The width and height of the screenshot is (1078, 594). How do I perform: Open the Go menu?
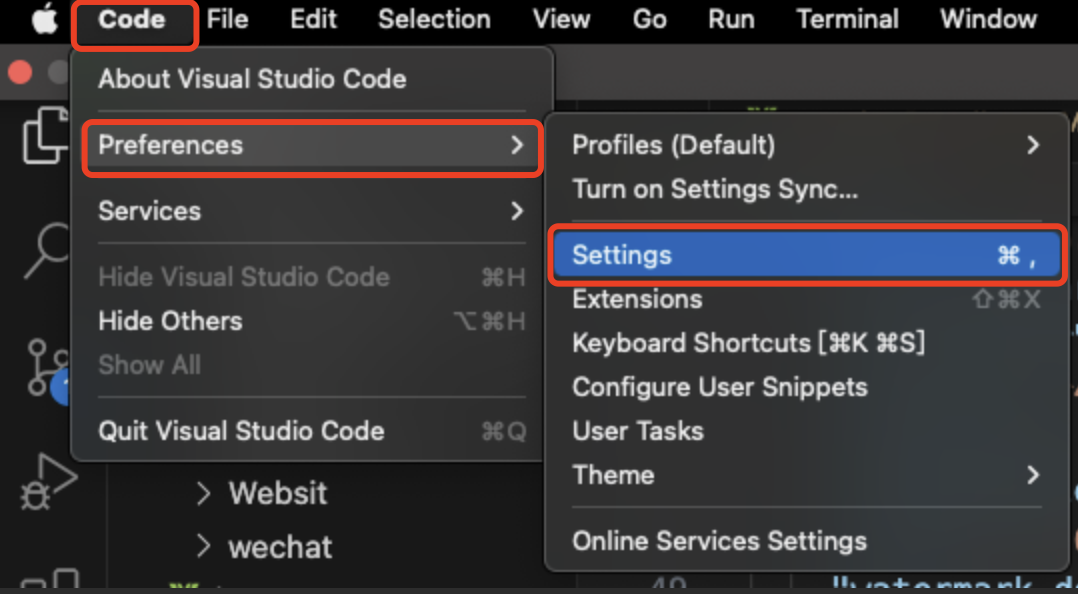650,19
